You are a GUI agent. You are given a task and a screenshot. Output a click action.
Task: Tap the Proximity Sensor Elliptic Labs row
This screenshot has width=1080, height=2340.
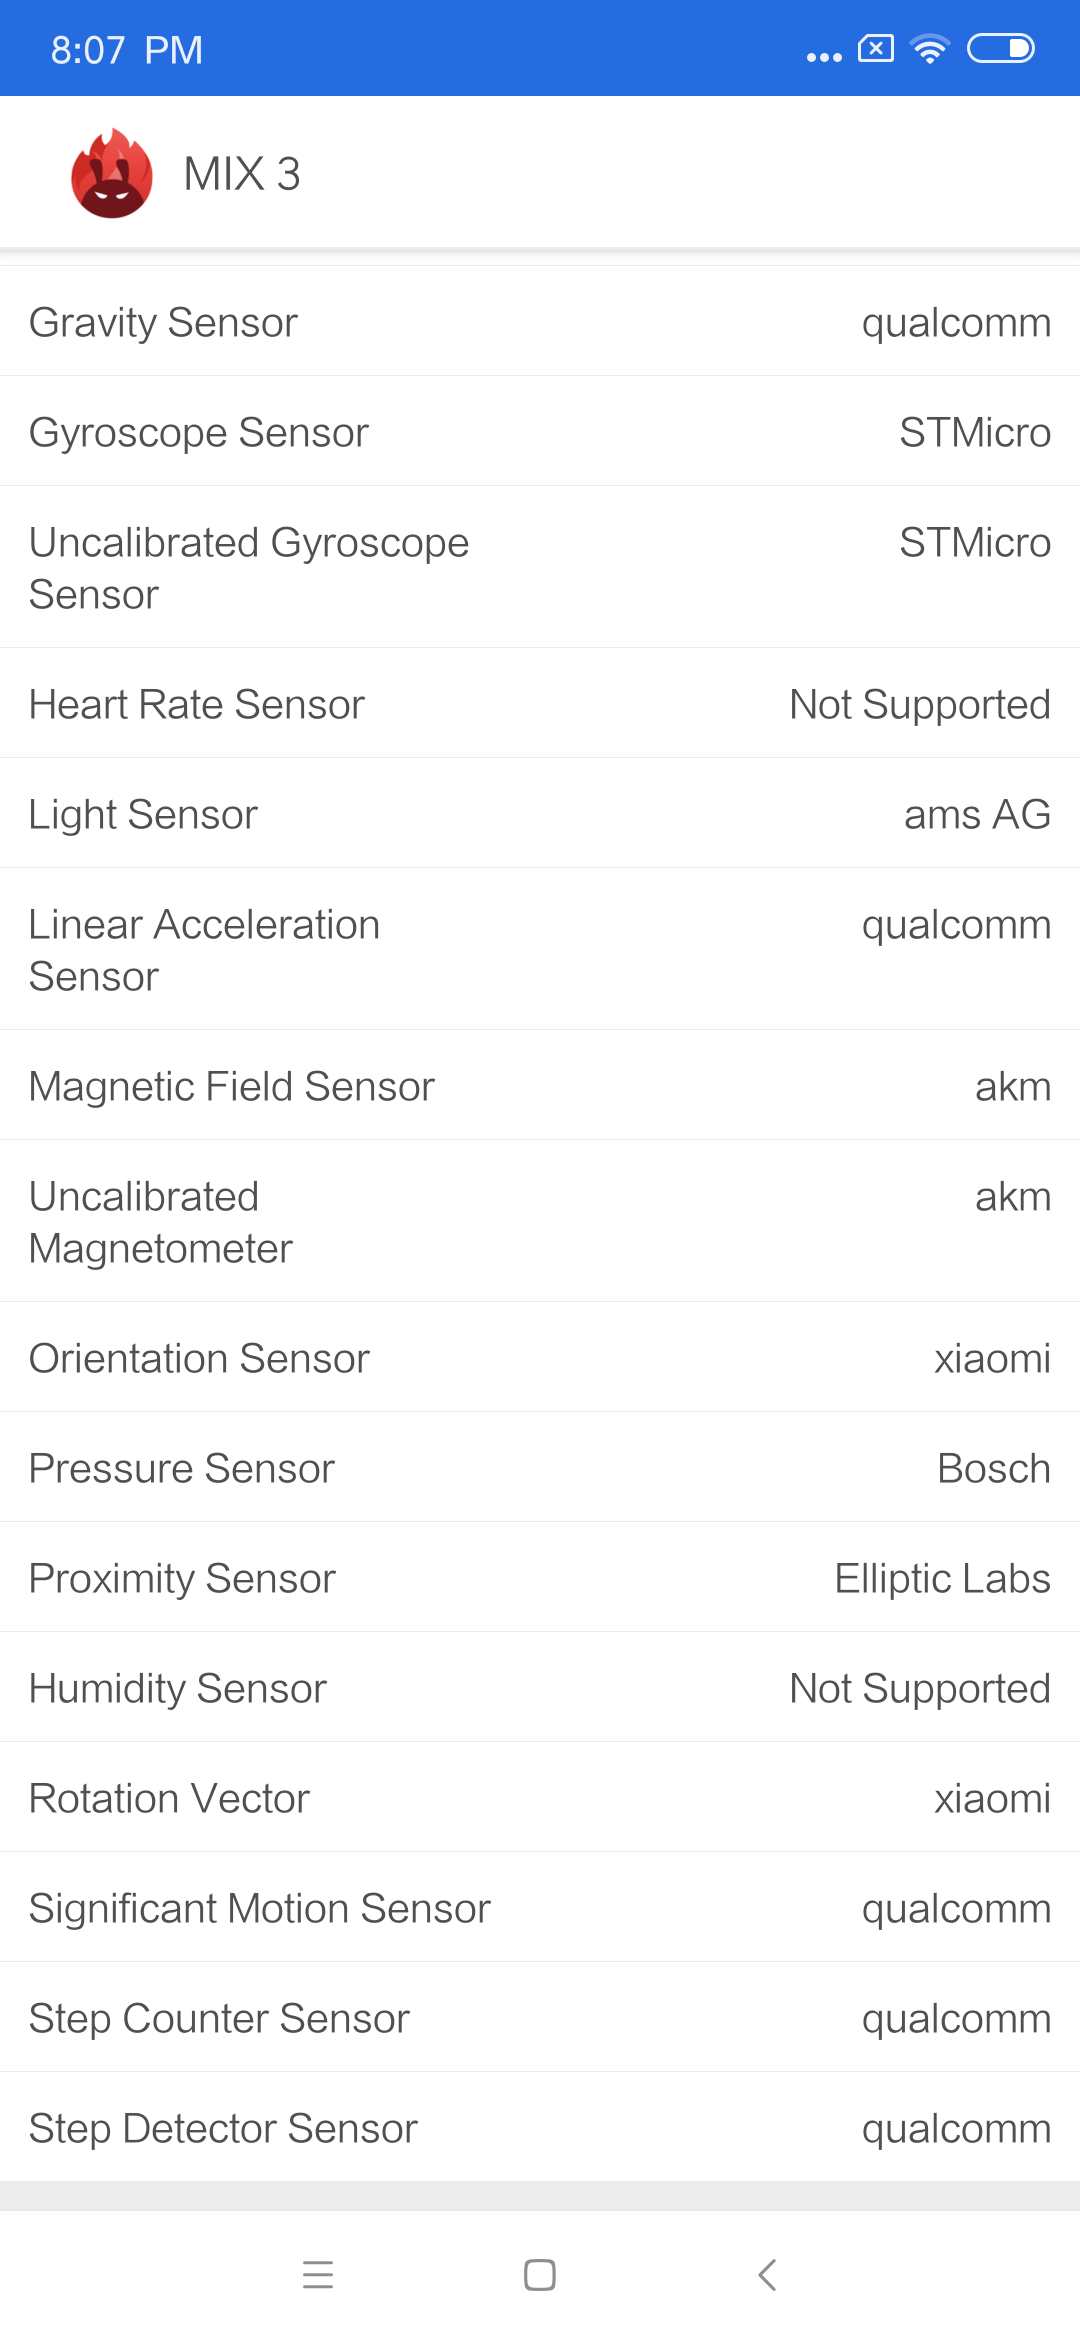[x=540, y=1578]
